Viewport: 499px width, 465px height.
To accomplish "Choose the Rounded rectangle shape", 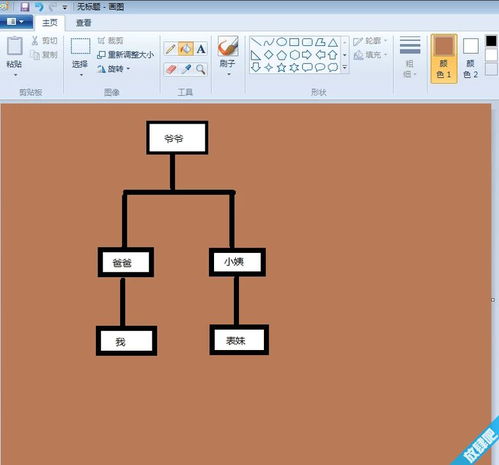I will [x=307, y=42].
